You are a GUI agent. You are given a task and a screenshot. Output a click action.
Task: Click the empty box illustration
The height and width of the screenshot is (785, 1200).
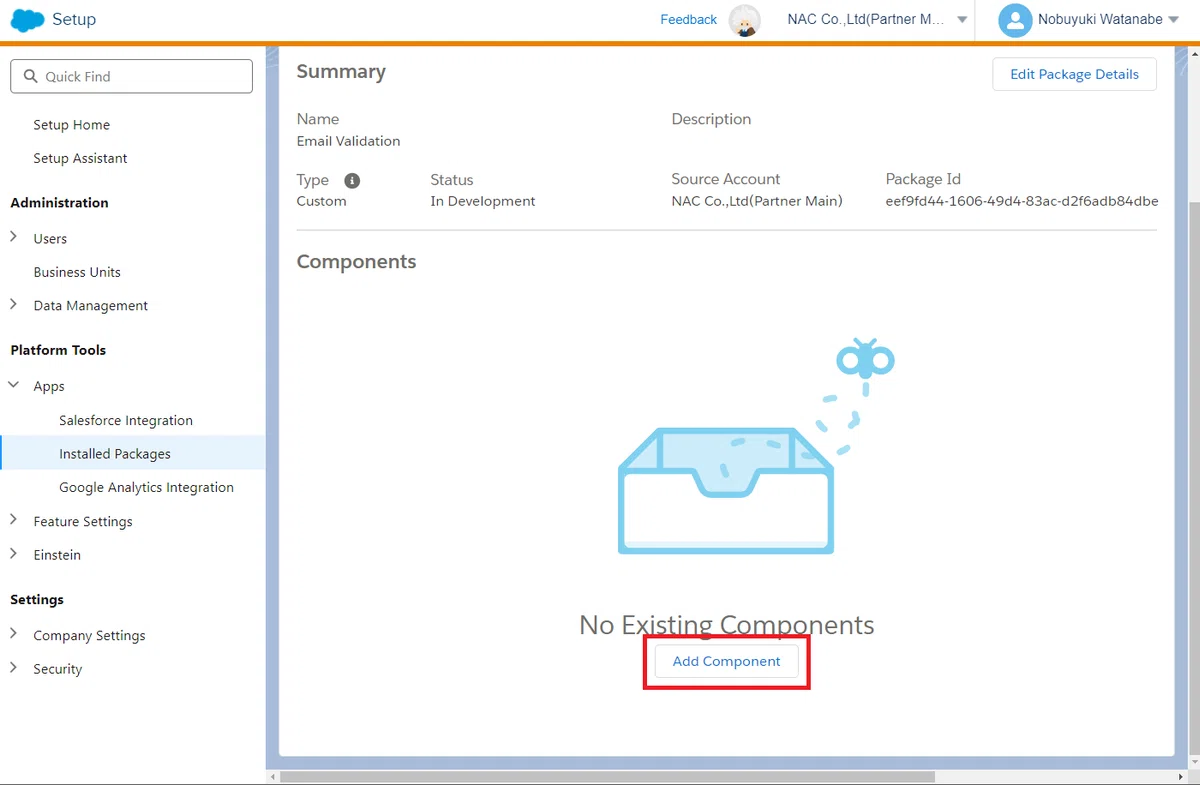point(726,490)
